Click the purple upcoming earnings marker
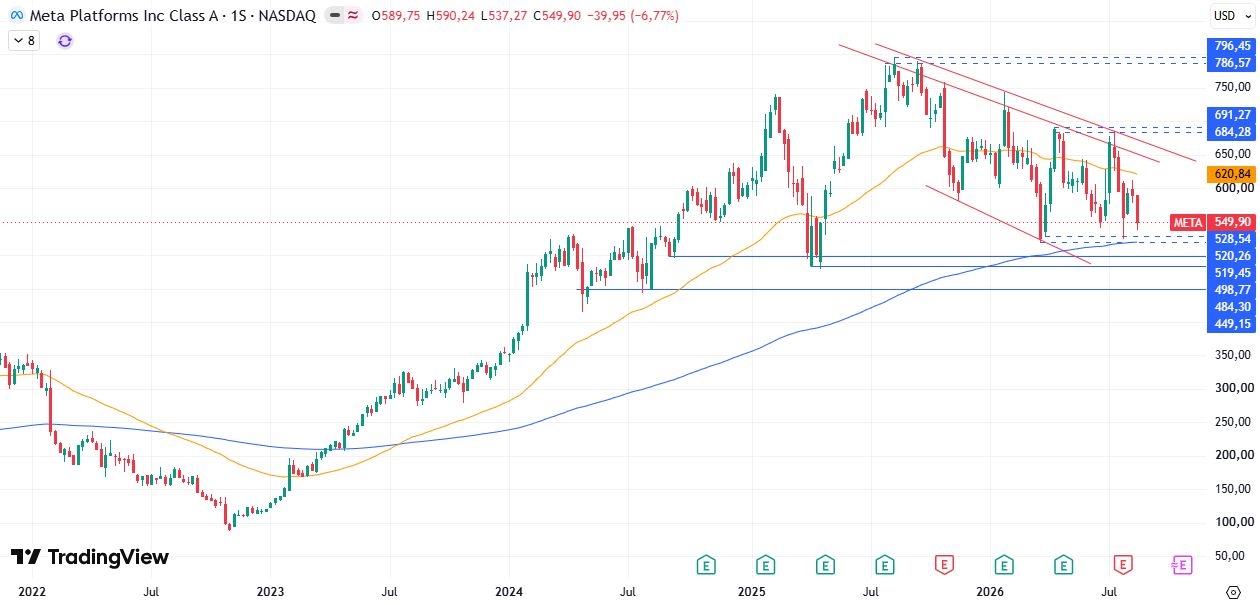The width and height of the screenshot is (1260, 605). tap(1182, 565)
